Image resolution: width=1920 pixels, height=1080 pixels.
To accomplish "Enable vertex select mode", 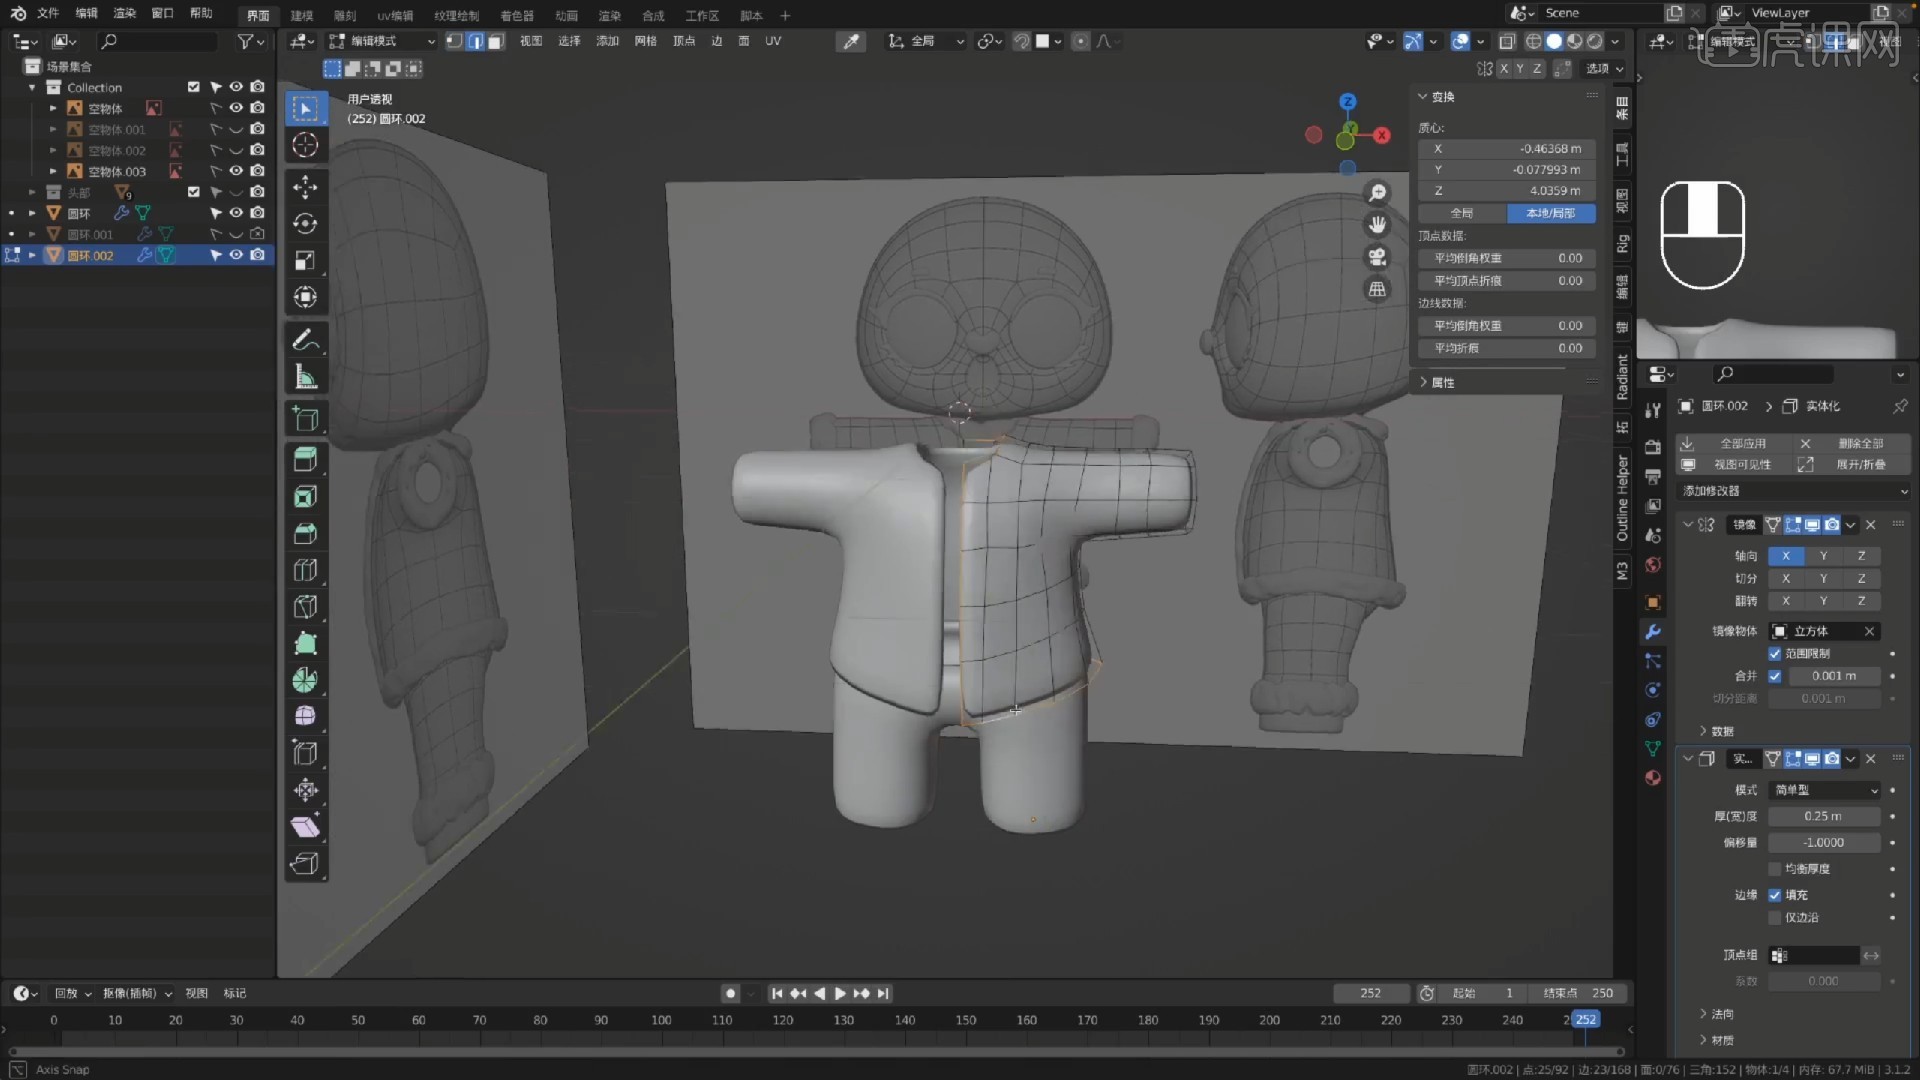I will click(x=455, y=41).
